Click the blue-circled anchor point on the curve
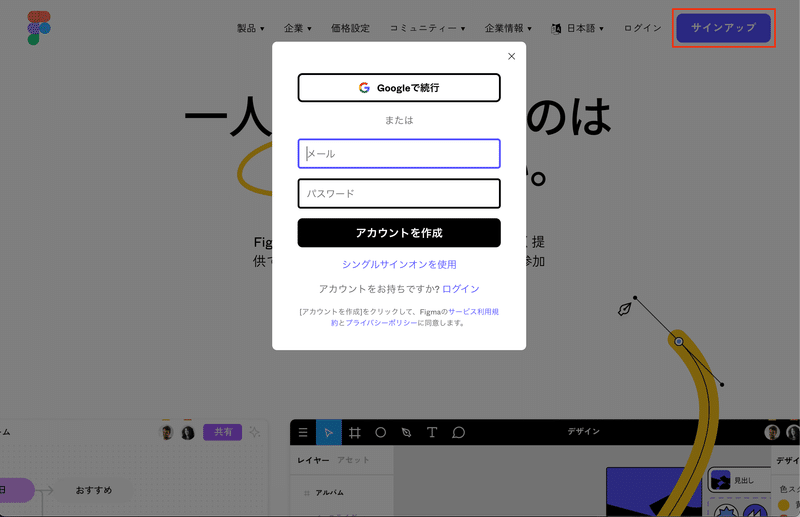Viewport: 800px width, 517px height. click(679, 341)
